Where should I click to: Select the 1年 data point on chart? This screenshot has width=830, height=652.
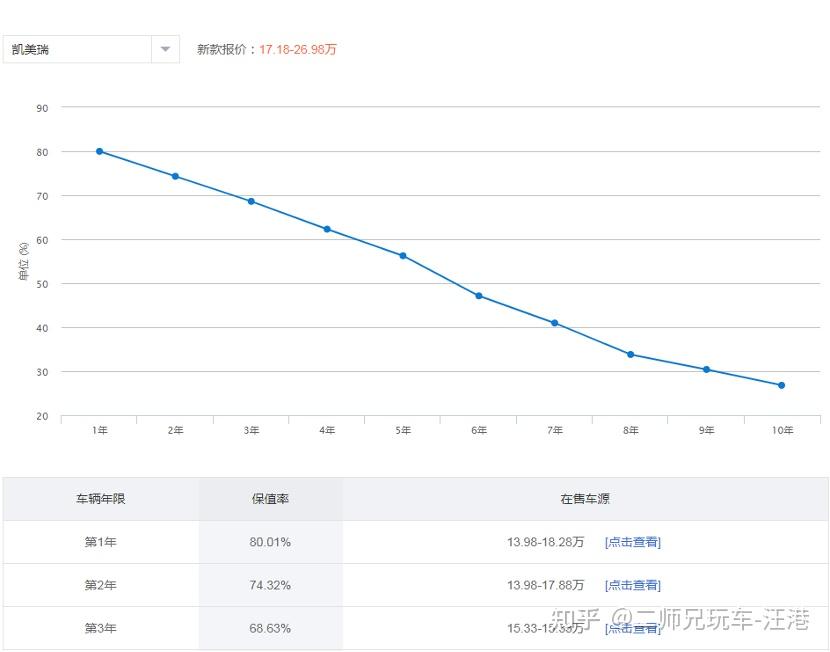tap(100, 151)
